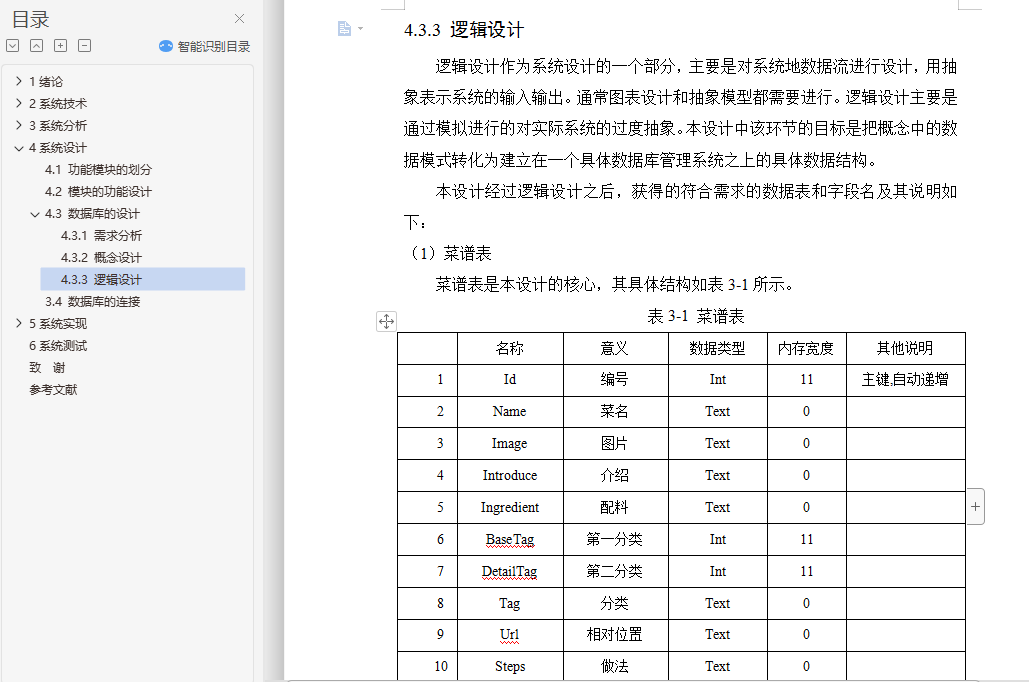Screen dimensions: 1029x682
Task: Click the Name cell in row 2
Action: [x=510, y=412]
